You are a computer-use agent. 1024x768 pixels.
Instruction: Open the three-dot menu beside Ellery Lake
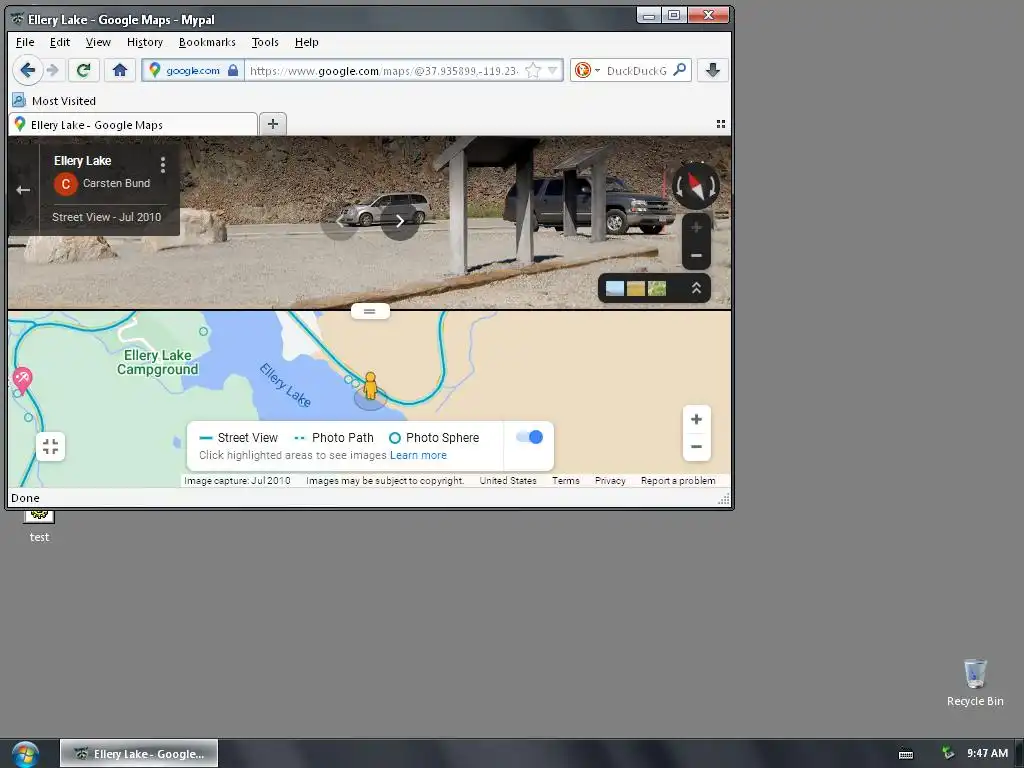click(x=163, y=164)
